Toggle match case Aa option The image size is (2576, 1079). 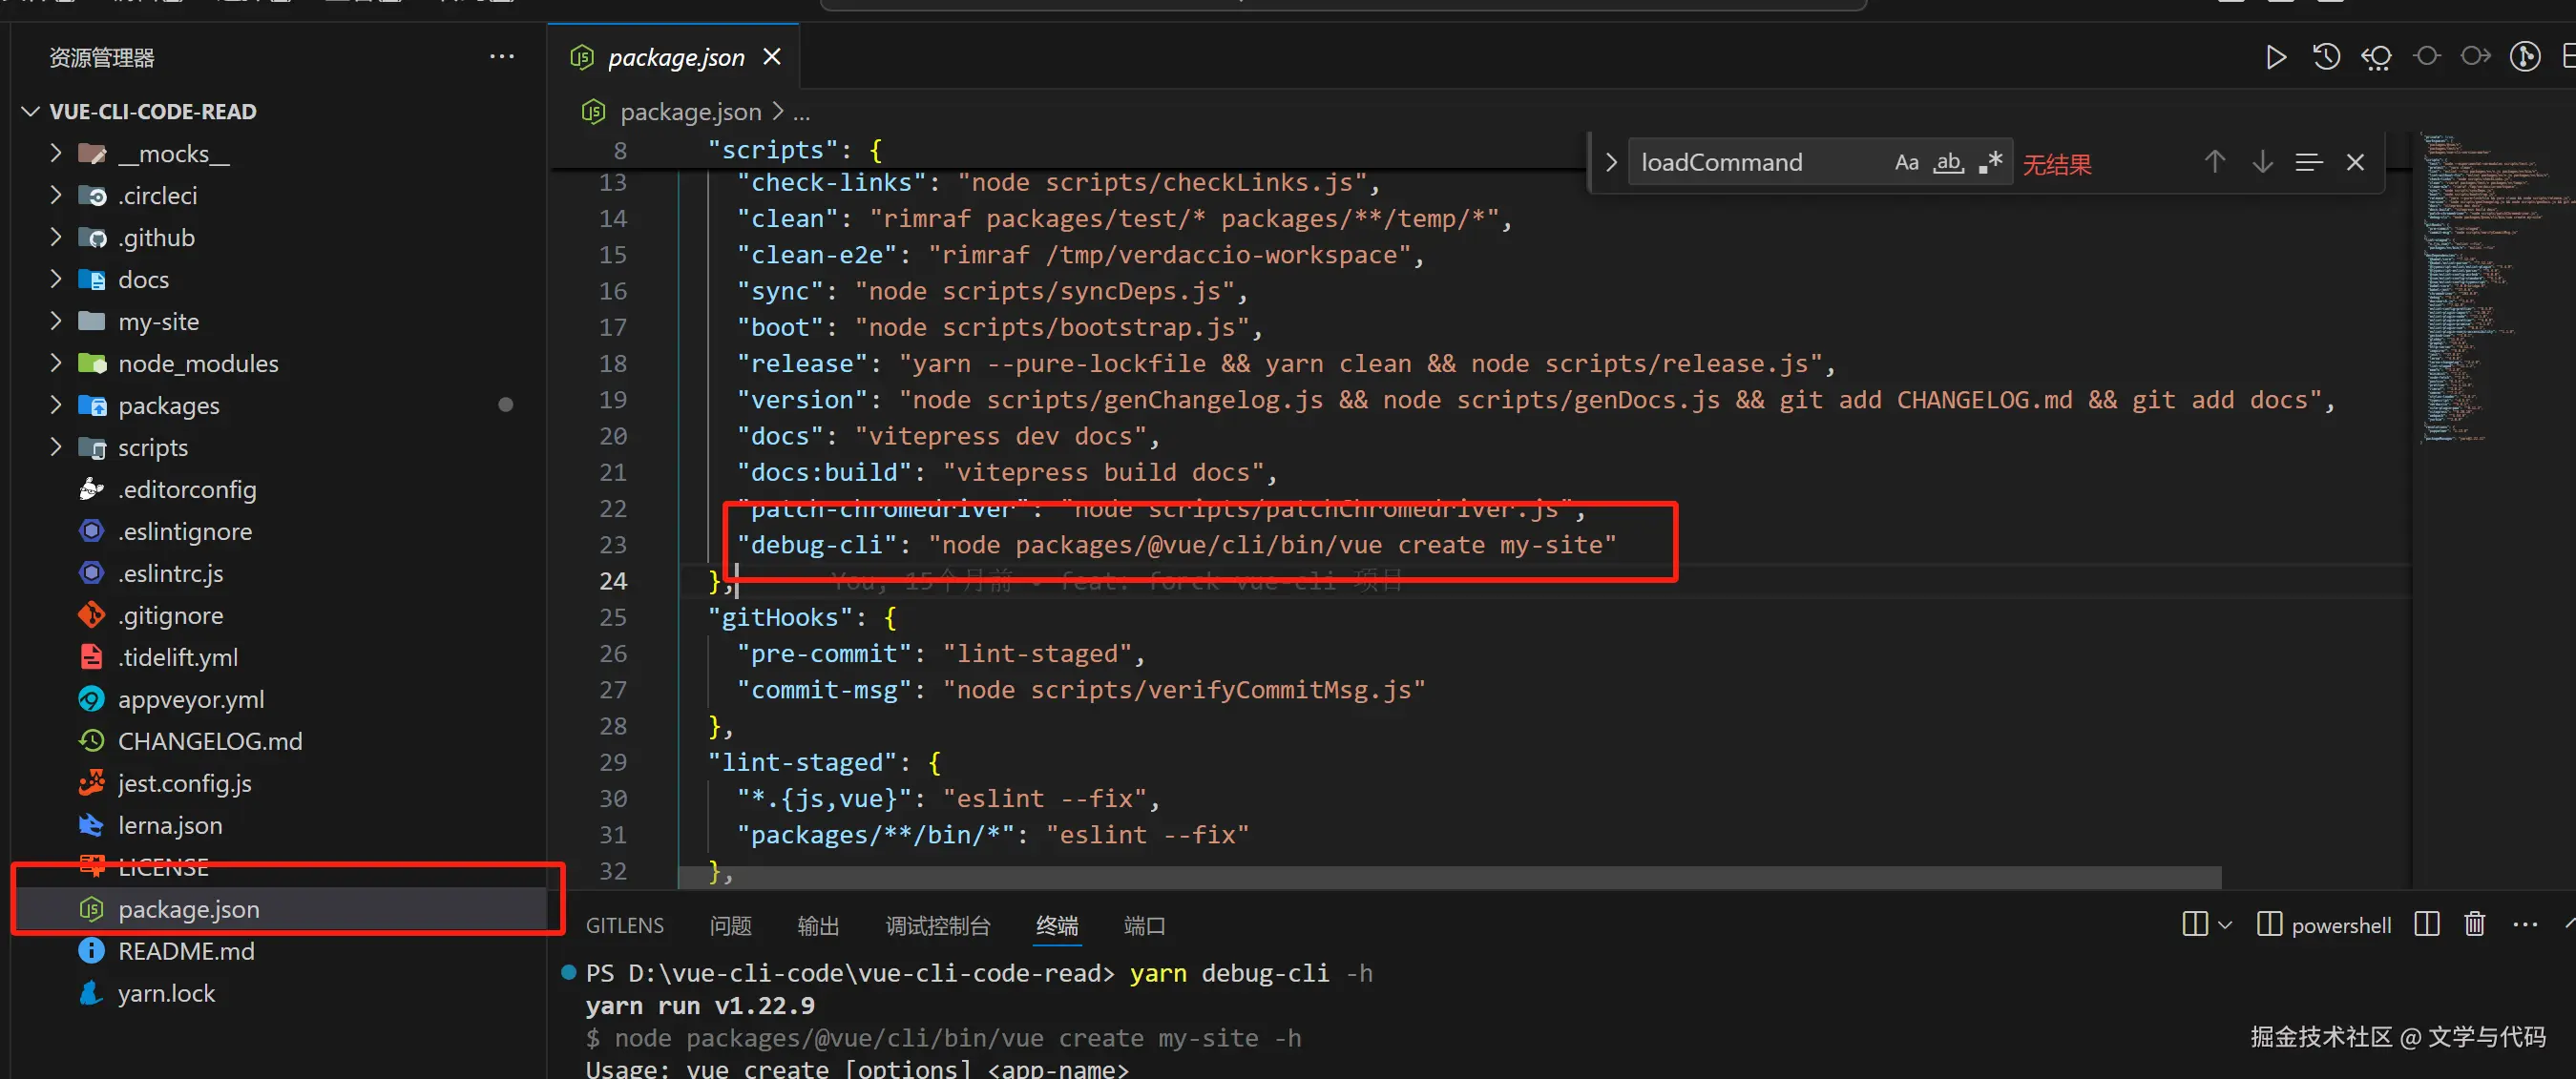click(1906, 162)
